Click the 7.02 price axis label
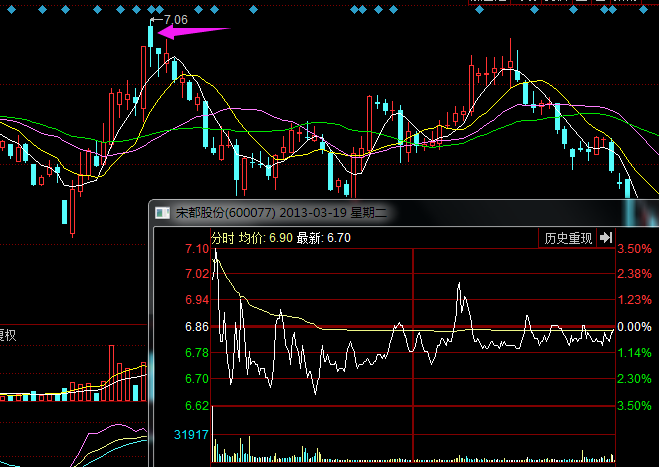The image size is (659, 467). coord(197,274)
